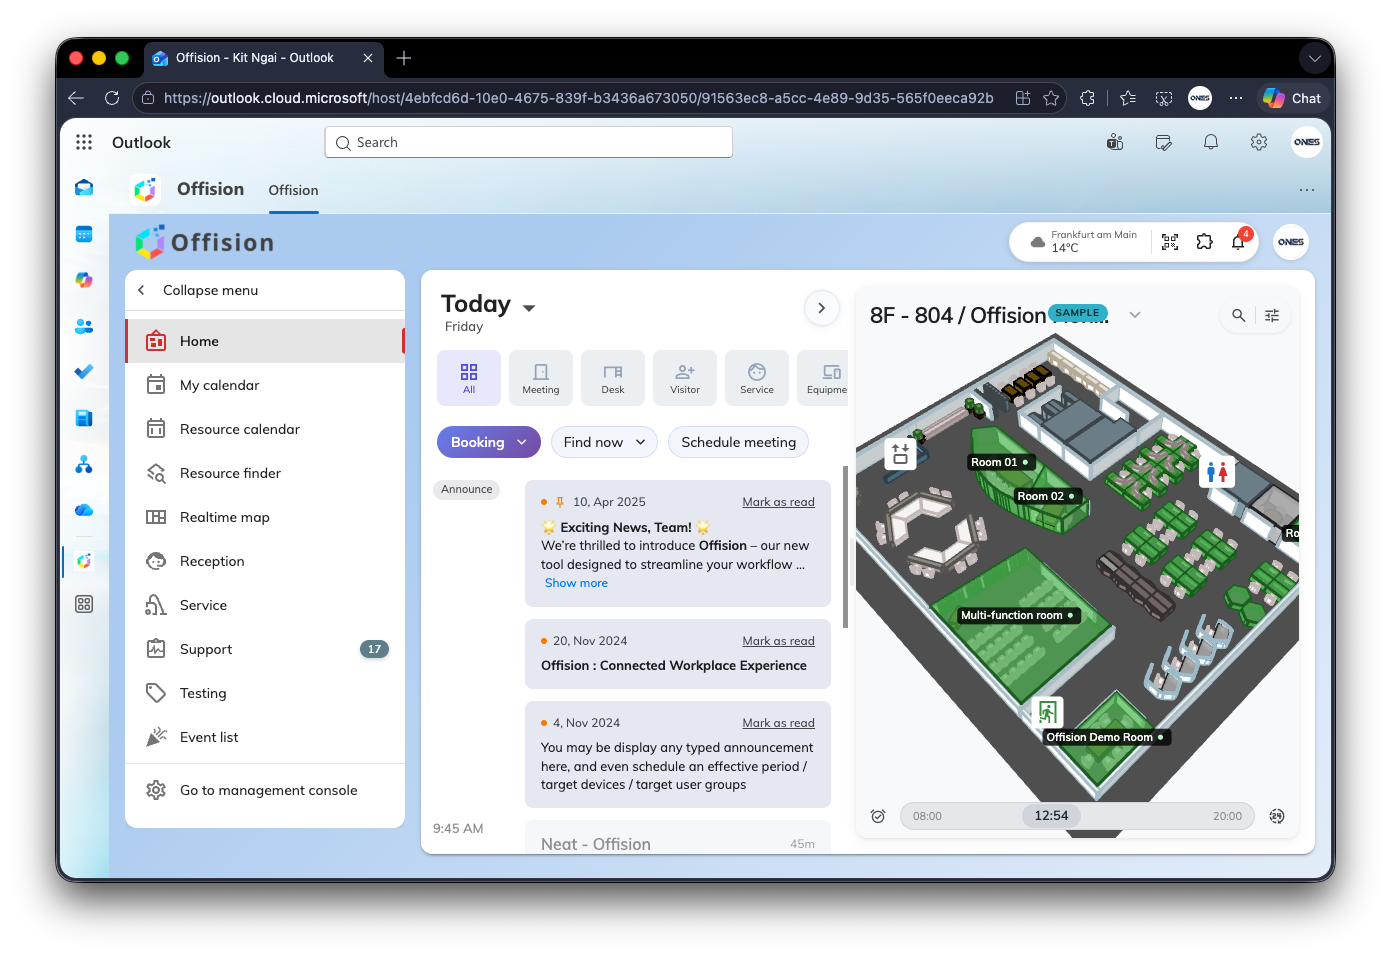Open Offision notifications bell with badge
The height and width of the screenshot is (956, 1391).
tap(1239, 241)
